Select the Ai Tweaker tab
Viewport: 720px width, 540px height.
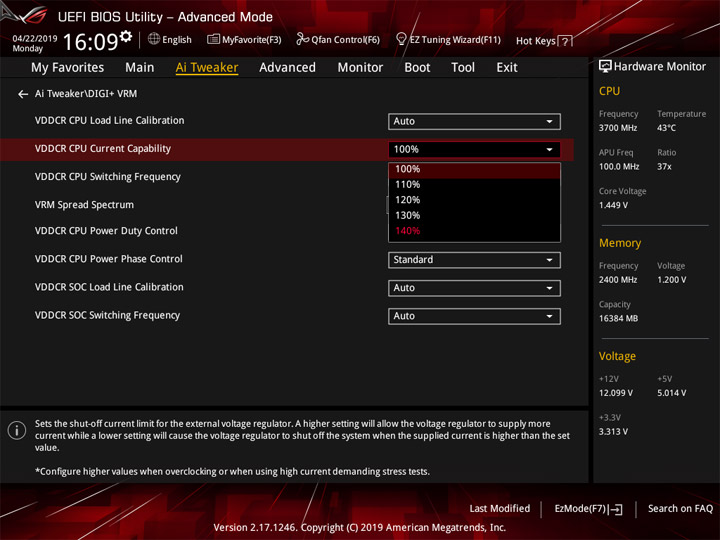tap(207, 68)
